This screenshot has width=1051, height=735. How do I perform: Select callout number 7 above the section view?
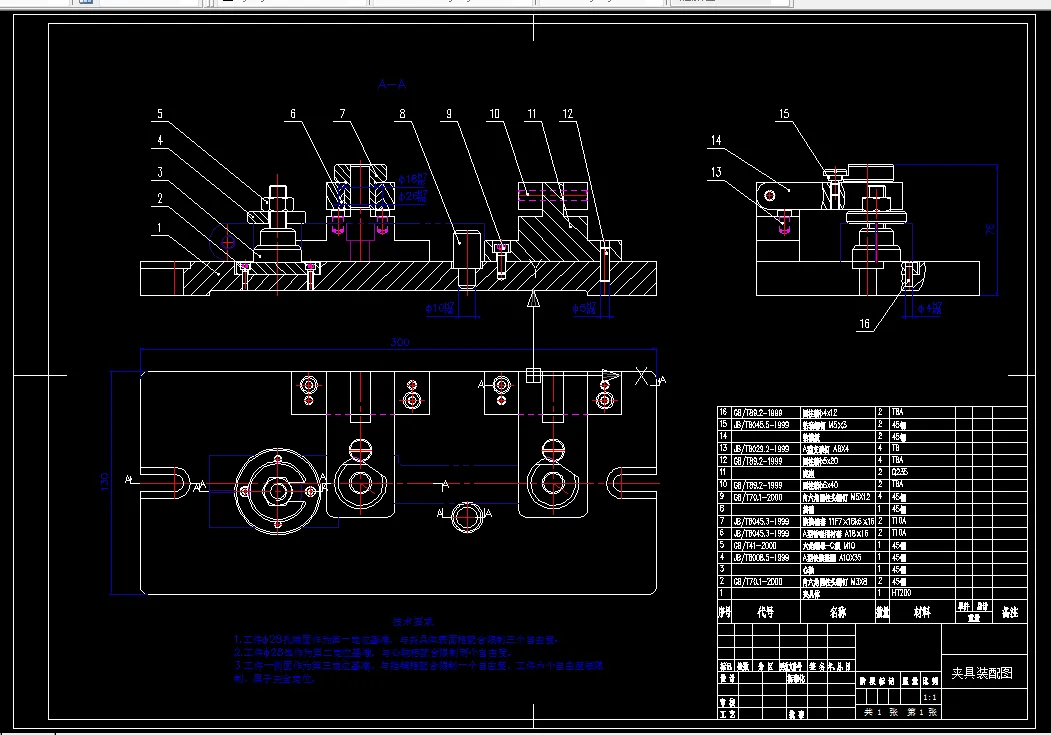[x=343, y=114]
